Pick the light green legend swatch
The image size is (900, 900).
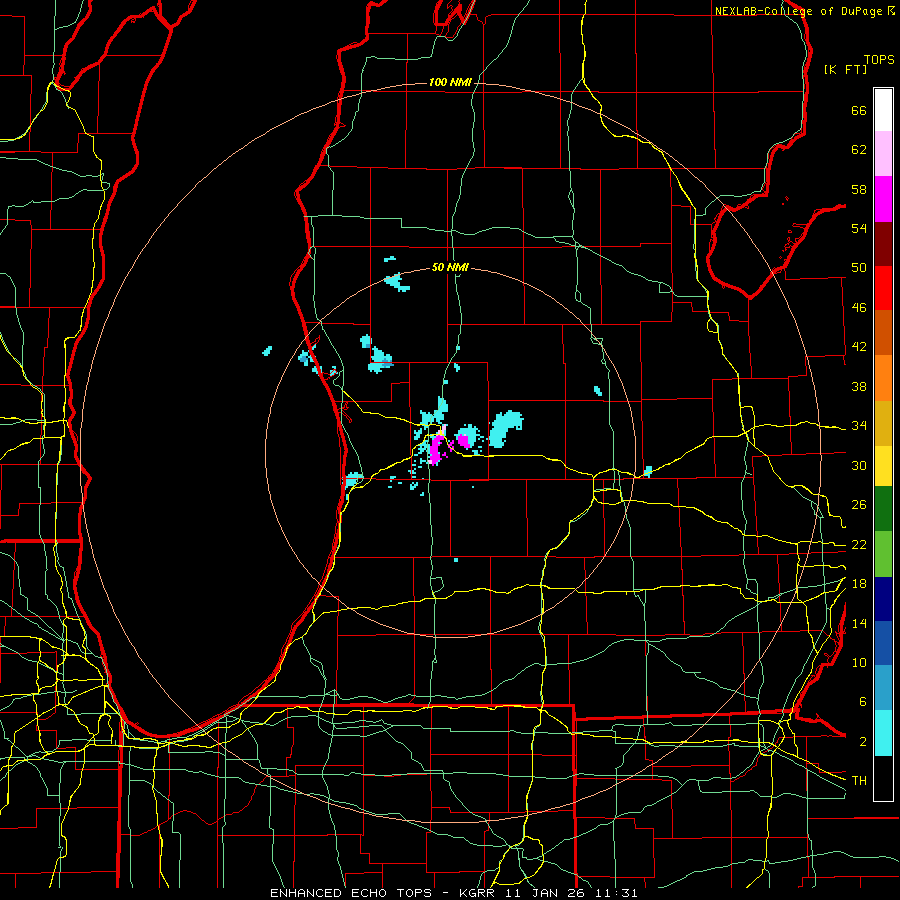(883, 554)
